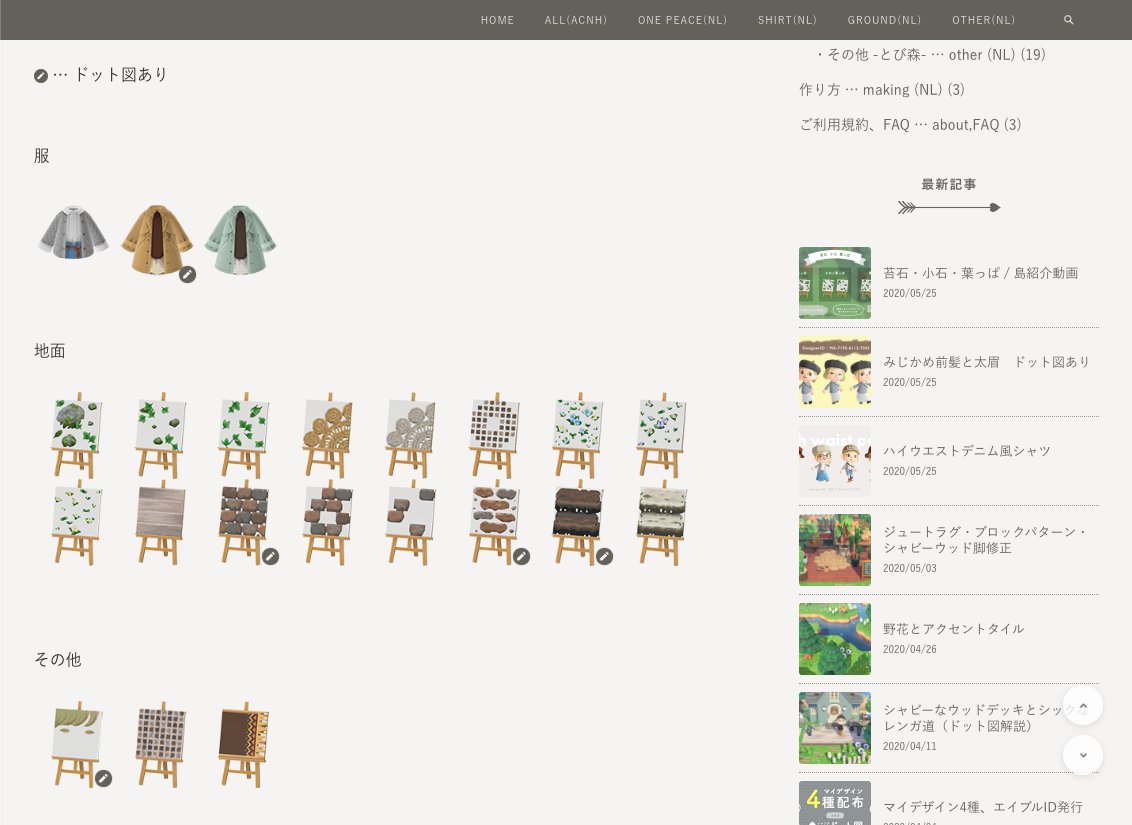Screen dimensions: 1132x825
Task: Open article 野花とアクセントタイル
Action: click(x=953, y=629)
